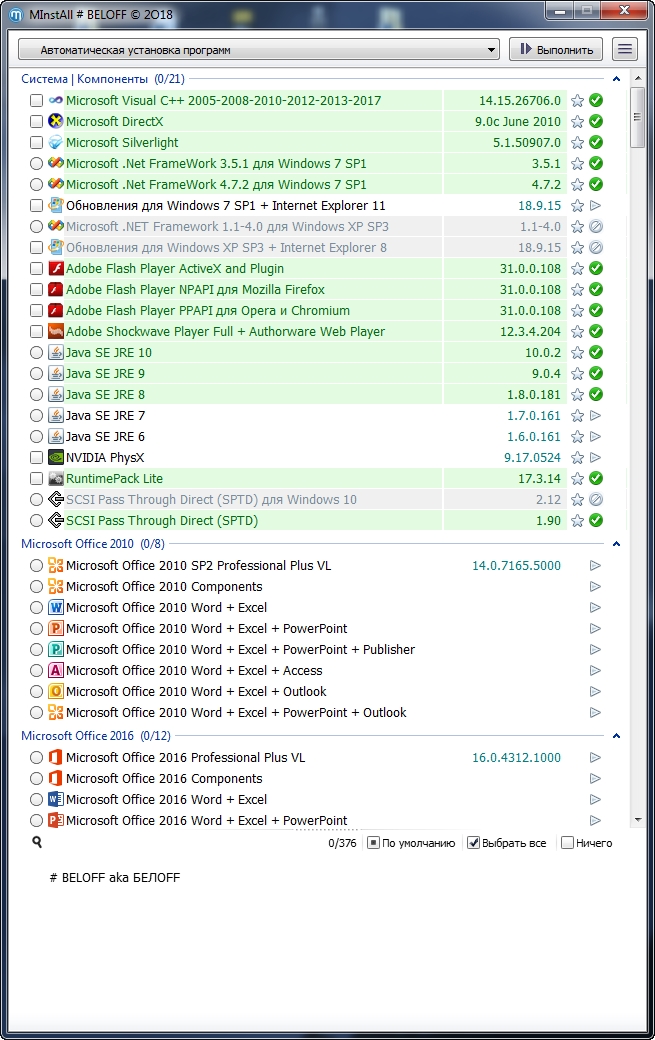Click green check for Java SE JRE 8
Viewport: 655px width, 1040px height.
596,395
